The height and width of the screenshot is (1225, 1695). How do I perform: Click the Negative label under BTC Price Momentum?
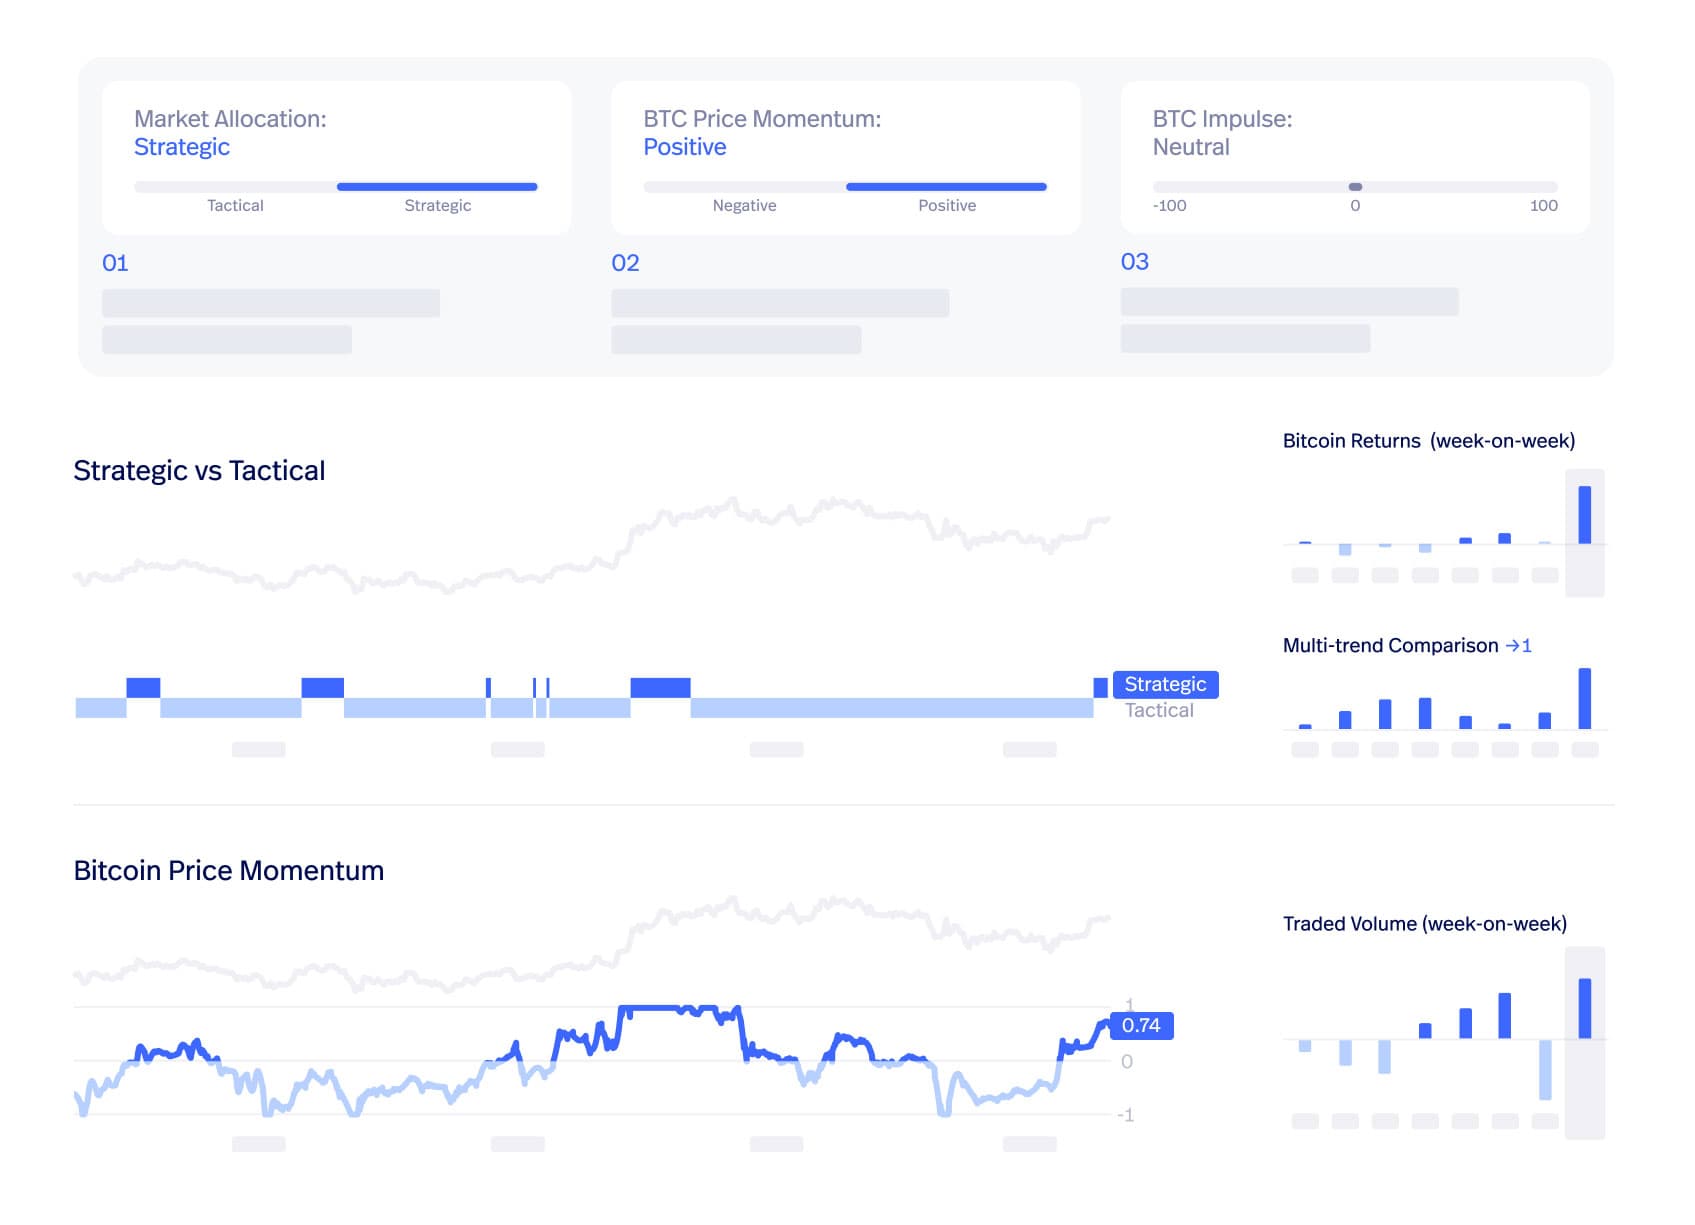click(x=744, y=205)
